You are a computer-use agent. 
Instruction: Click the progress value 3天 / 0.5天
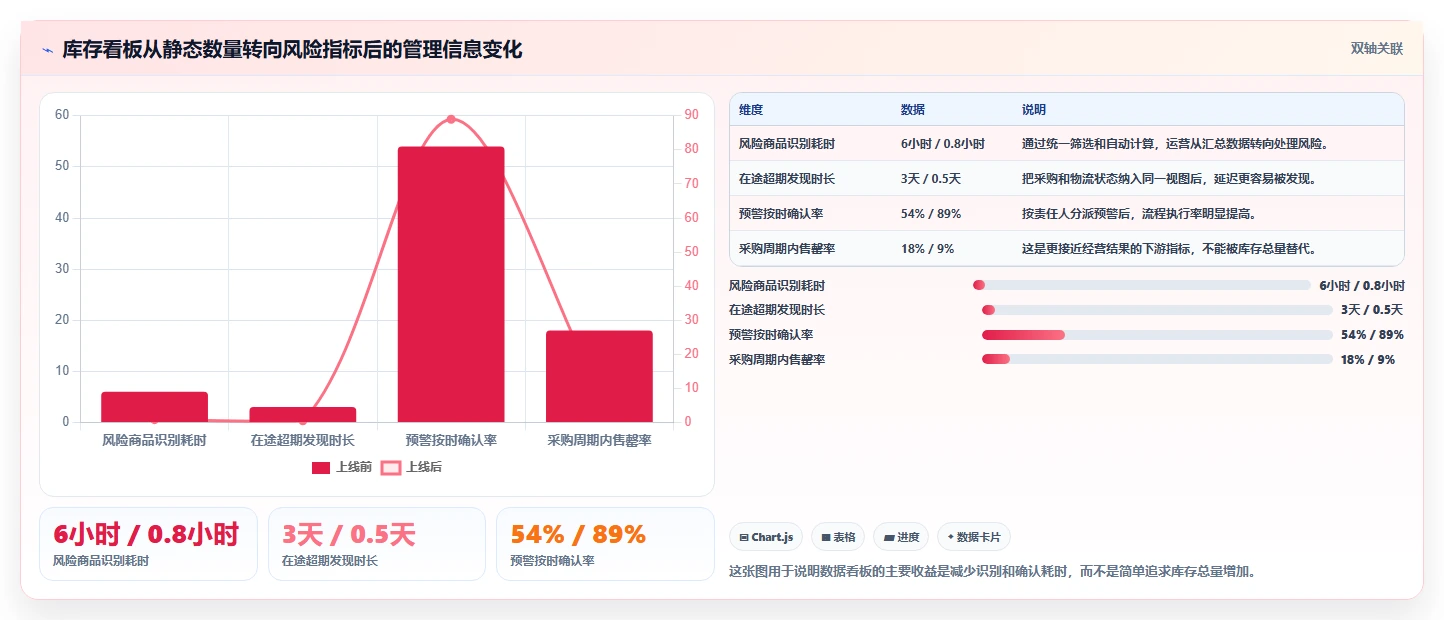(1372, 310)
